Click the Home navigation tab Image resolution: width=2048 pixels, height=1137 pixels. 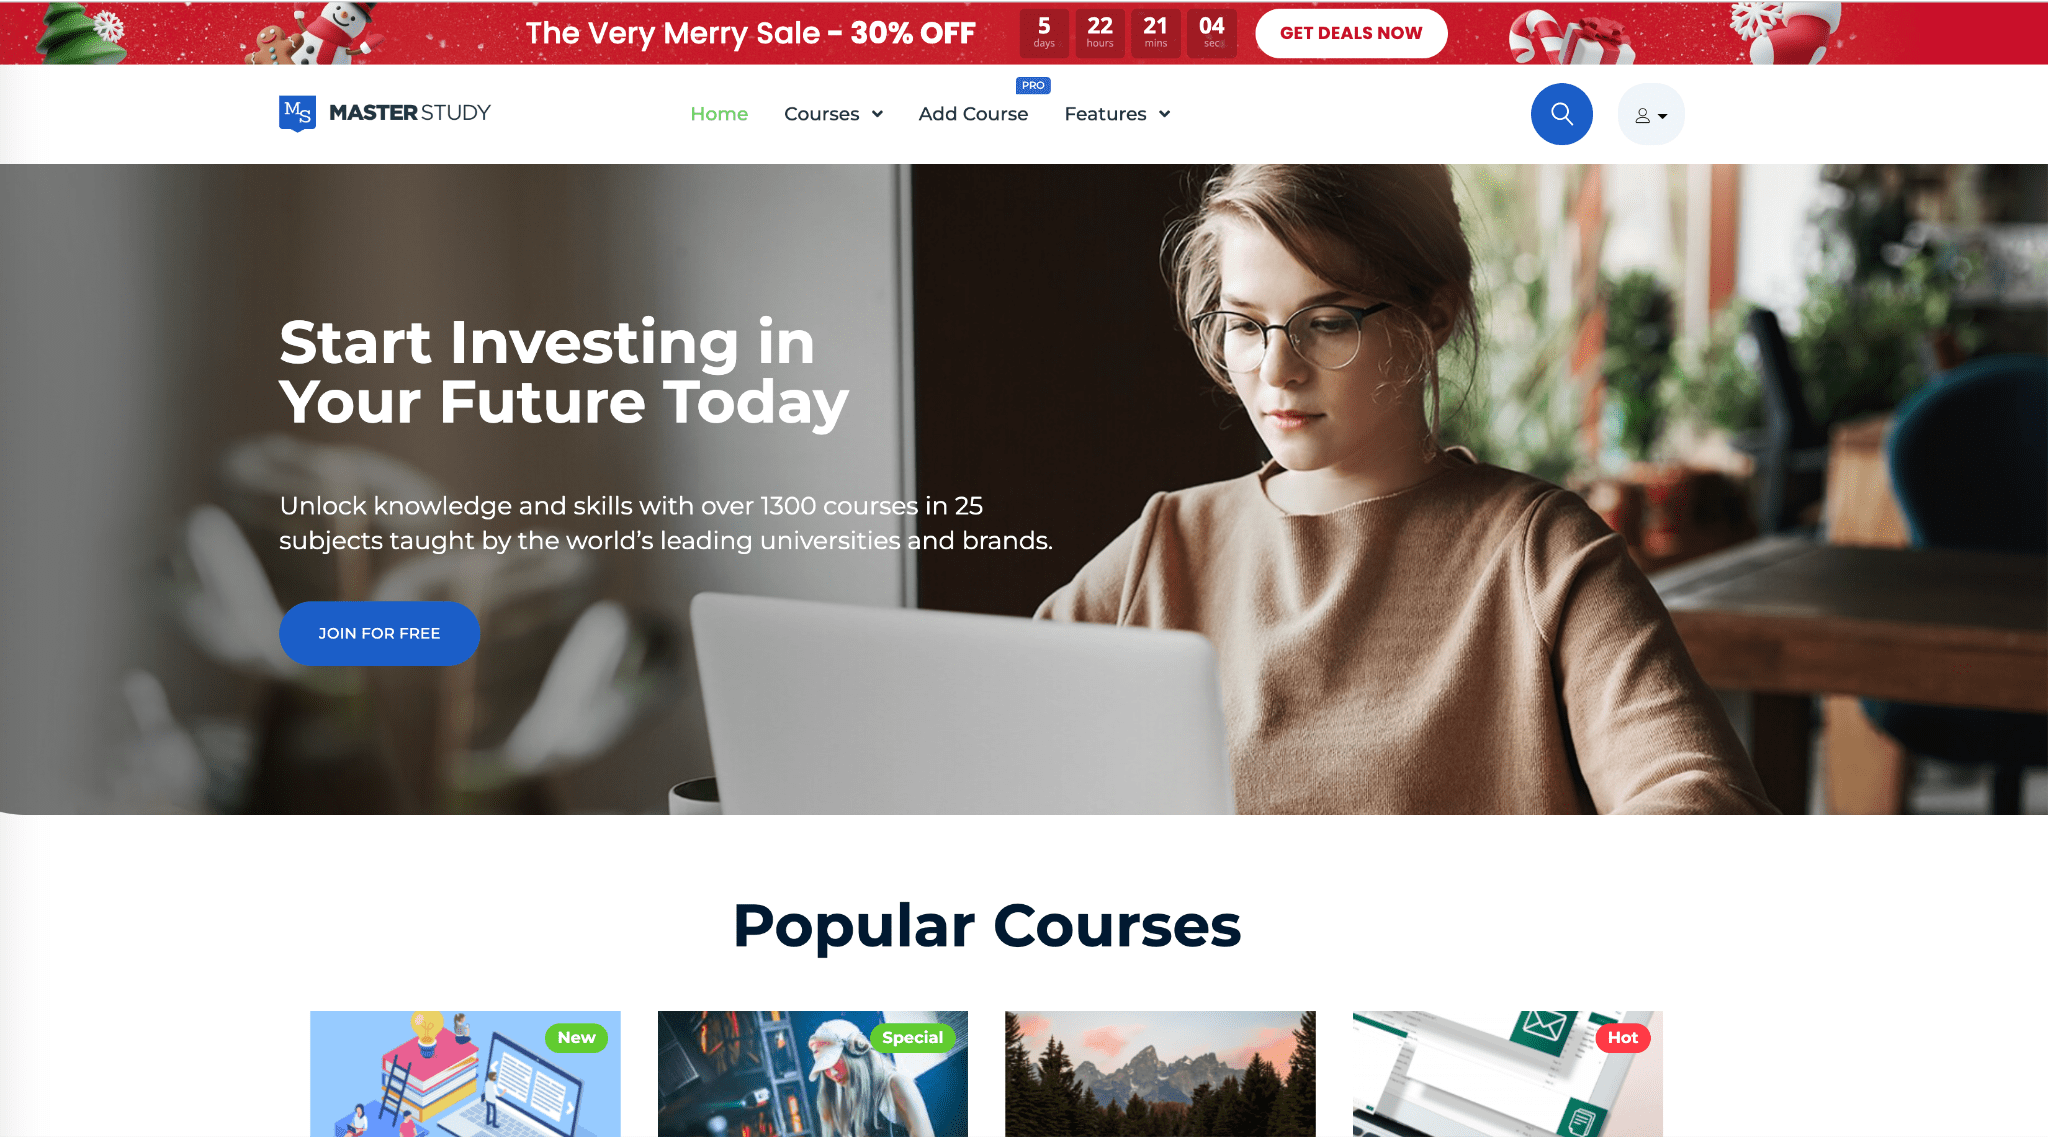[720, 113]
